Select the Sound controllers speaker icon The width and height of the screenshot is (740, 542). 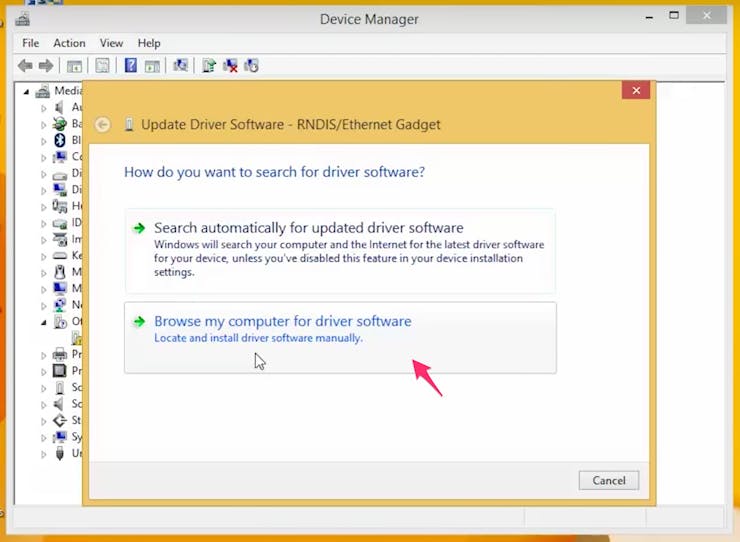59,404
